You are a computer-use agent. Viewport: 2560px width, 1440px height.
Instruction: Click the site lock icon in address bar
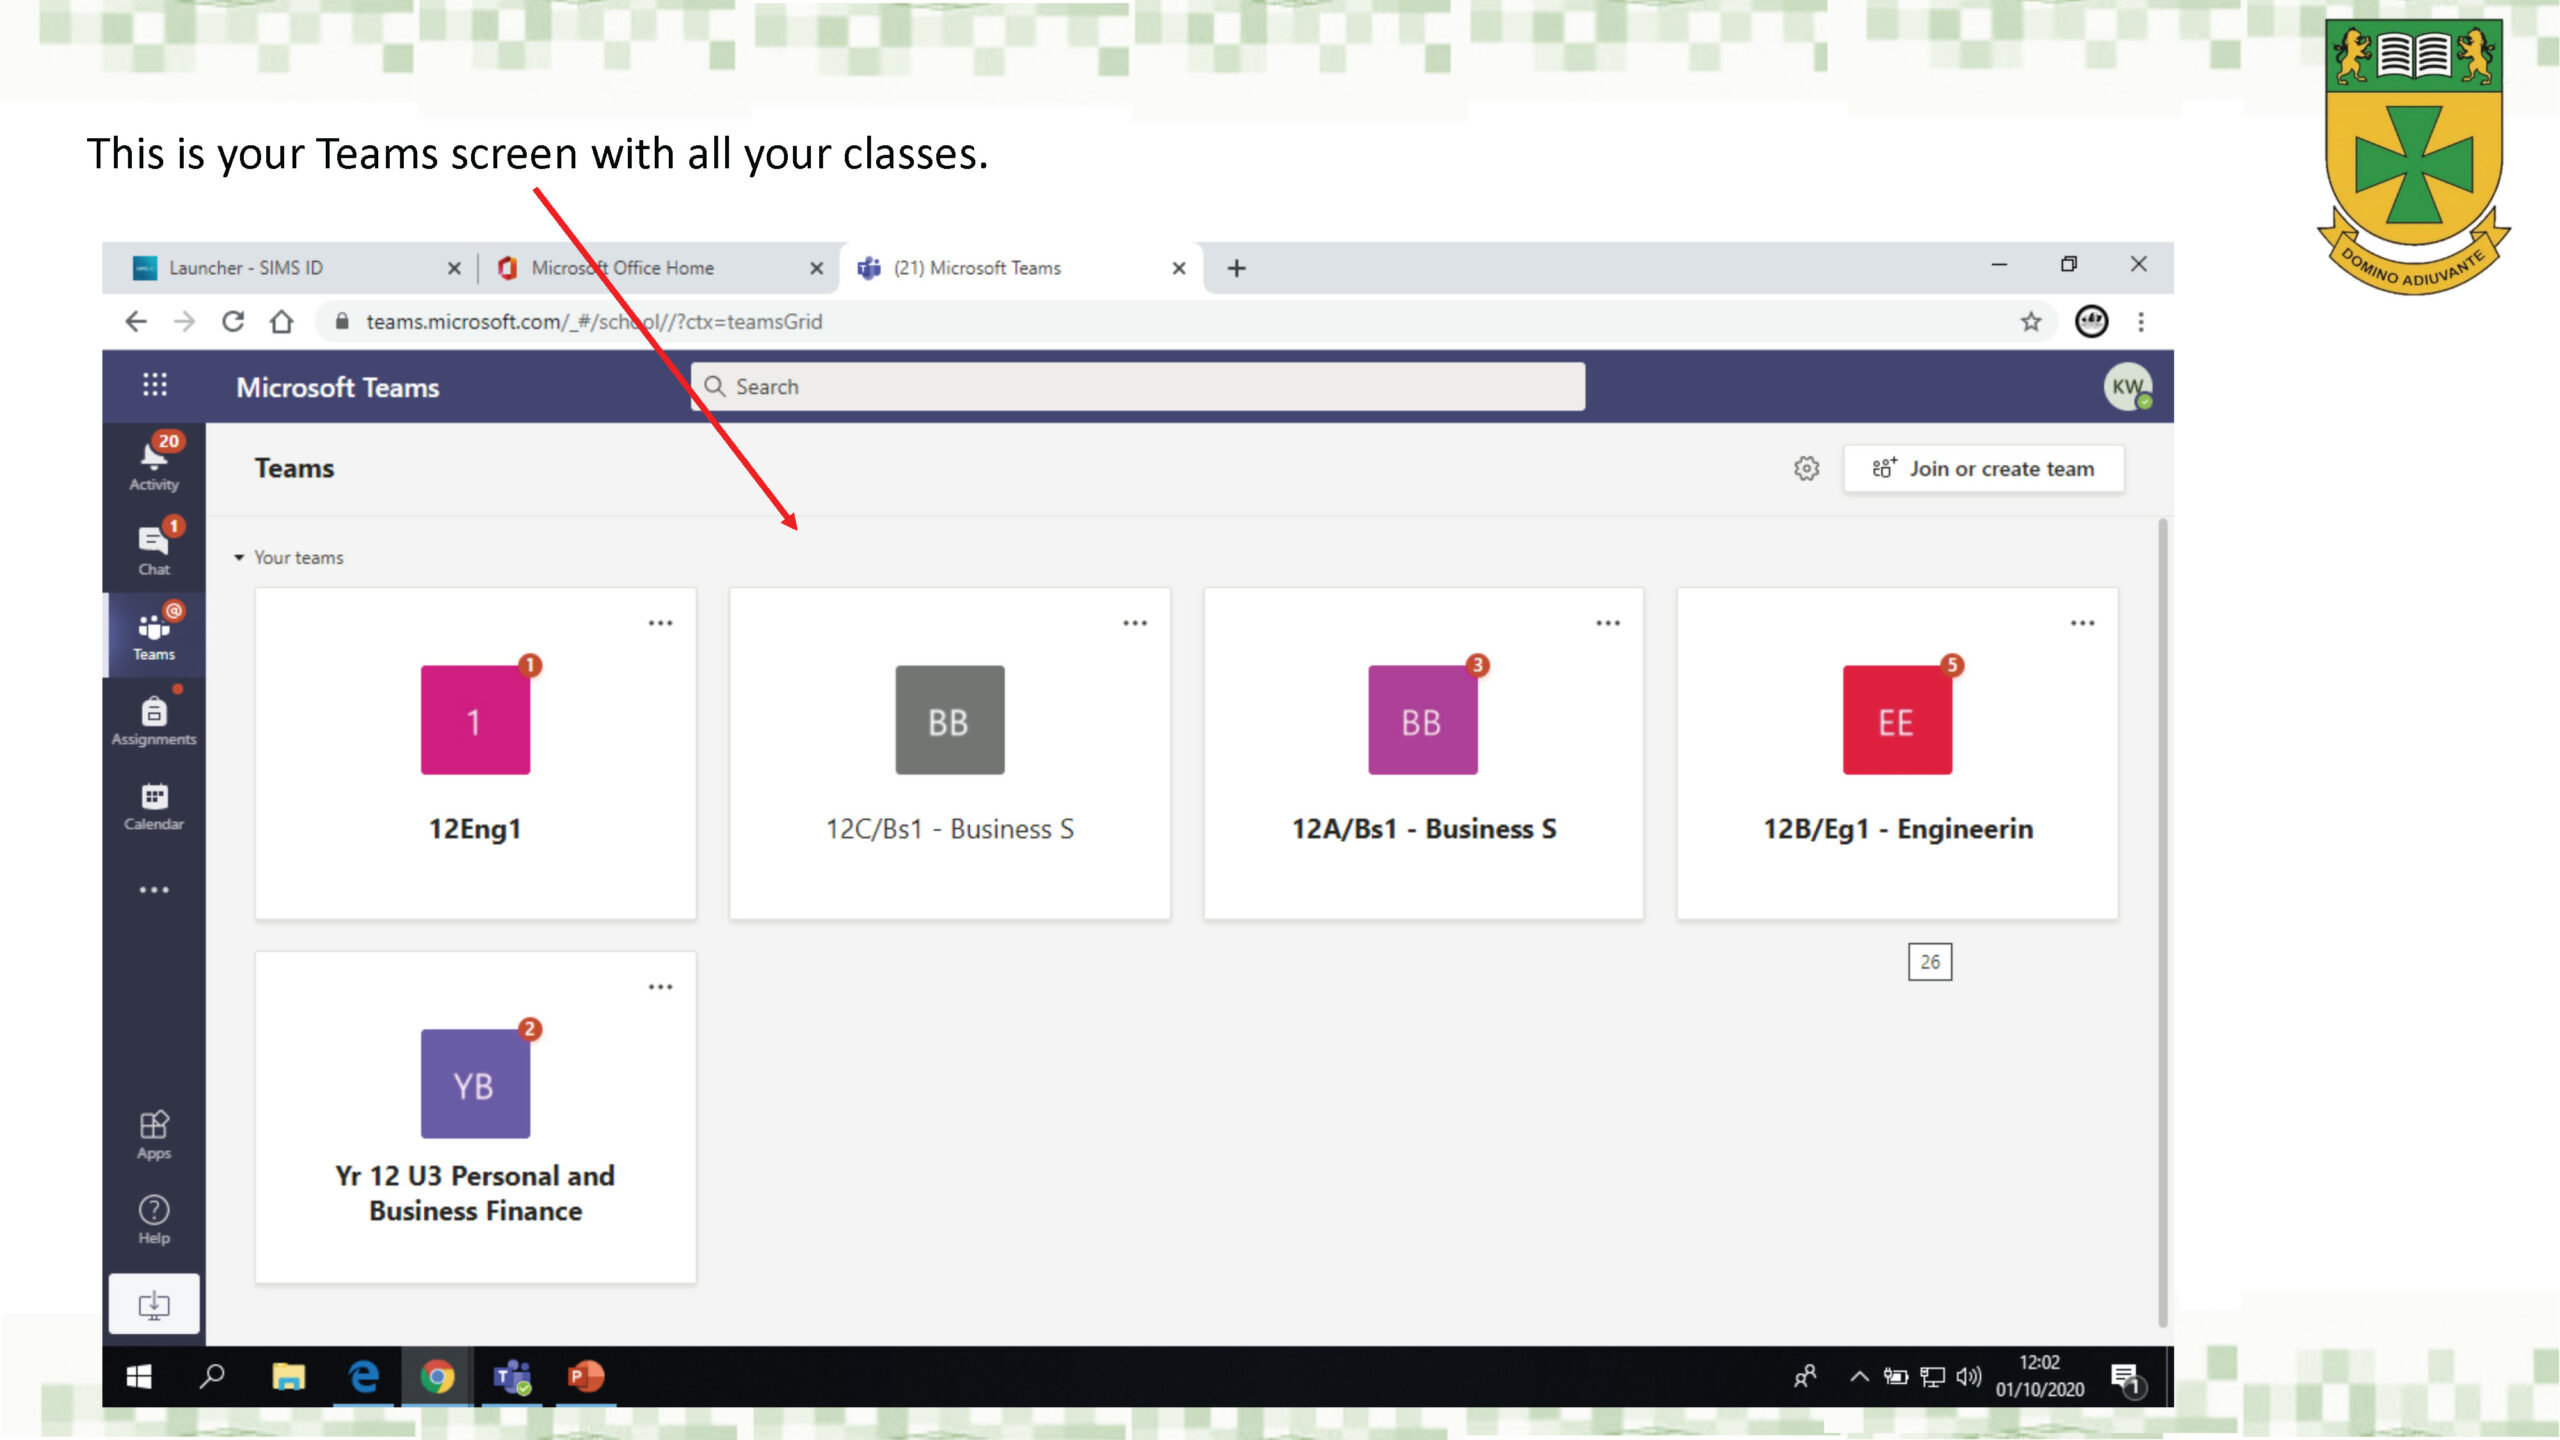coord(342,322)
